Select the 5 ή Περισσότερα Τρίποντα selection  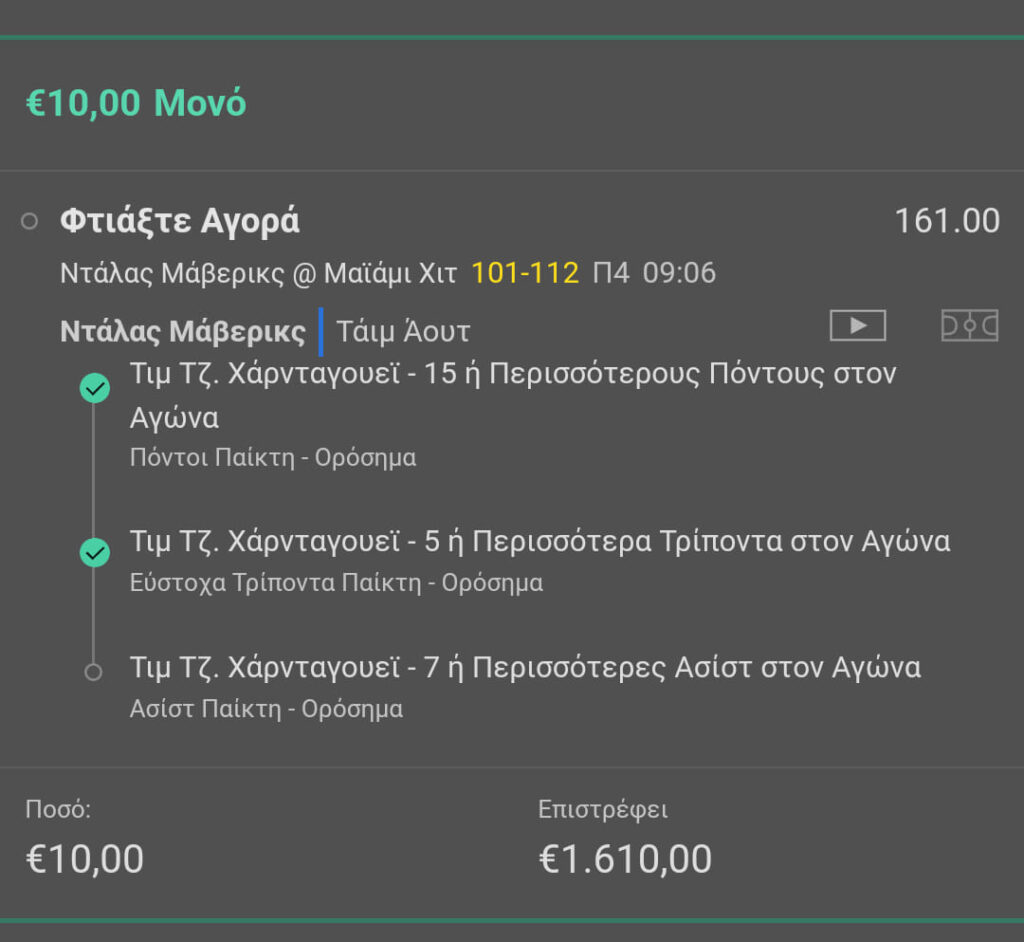(x=540, y=542)
